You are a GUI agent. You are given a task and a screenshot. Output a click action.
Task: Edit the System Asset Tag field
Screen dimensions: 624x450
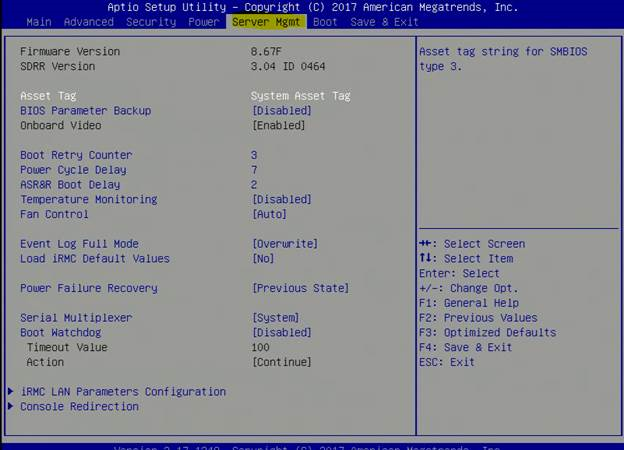click(300, 96)
